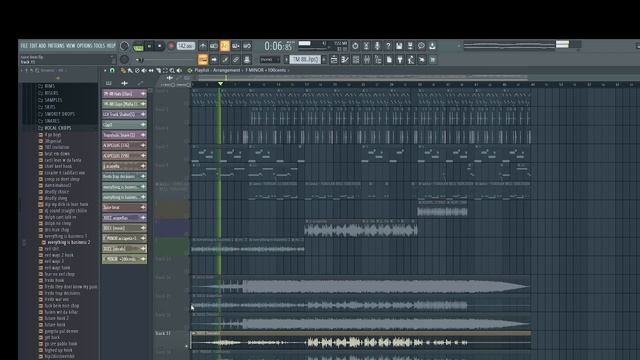Toggle wait for input before recording

[214, 46]
